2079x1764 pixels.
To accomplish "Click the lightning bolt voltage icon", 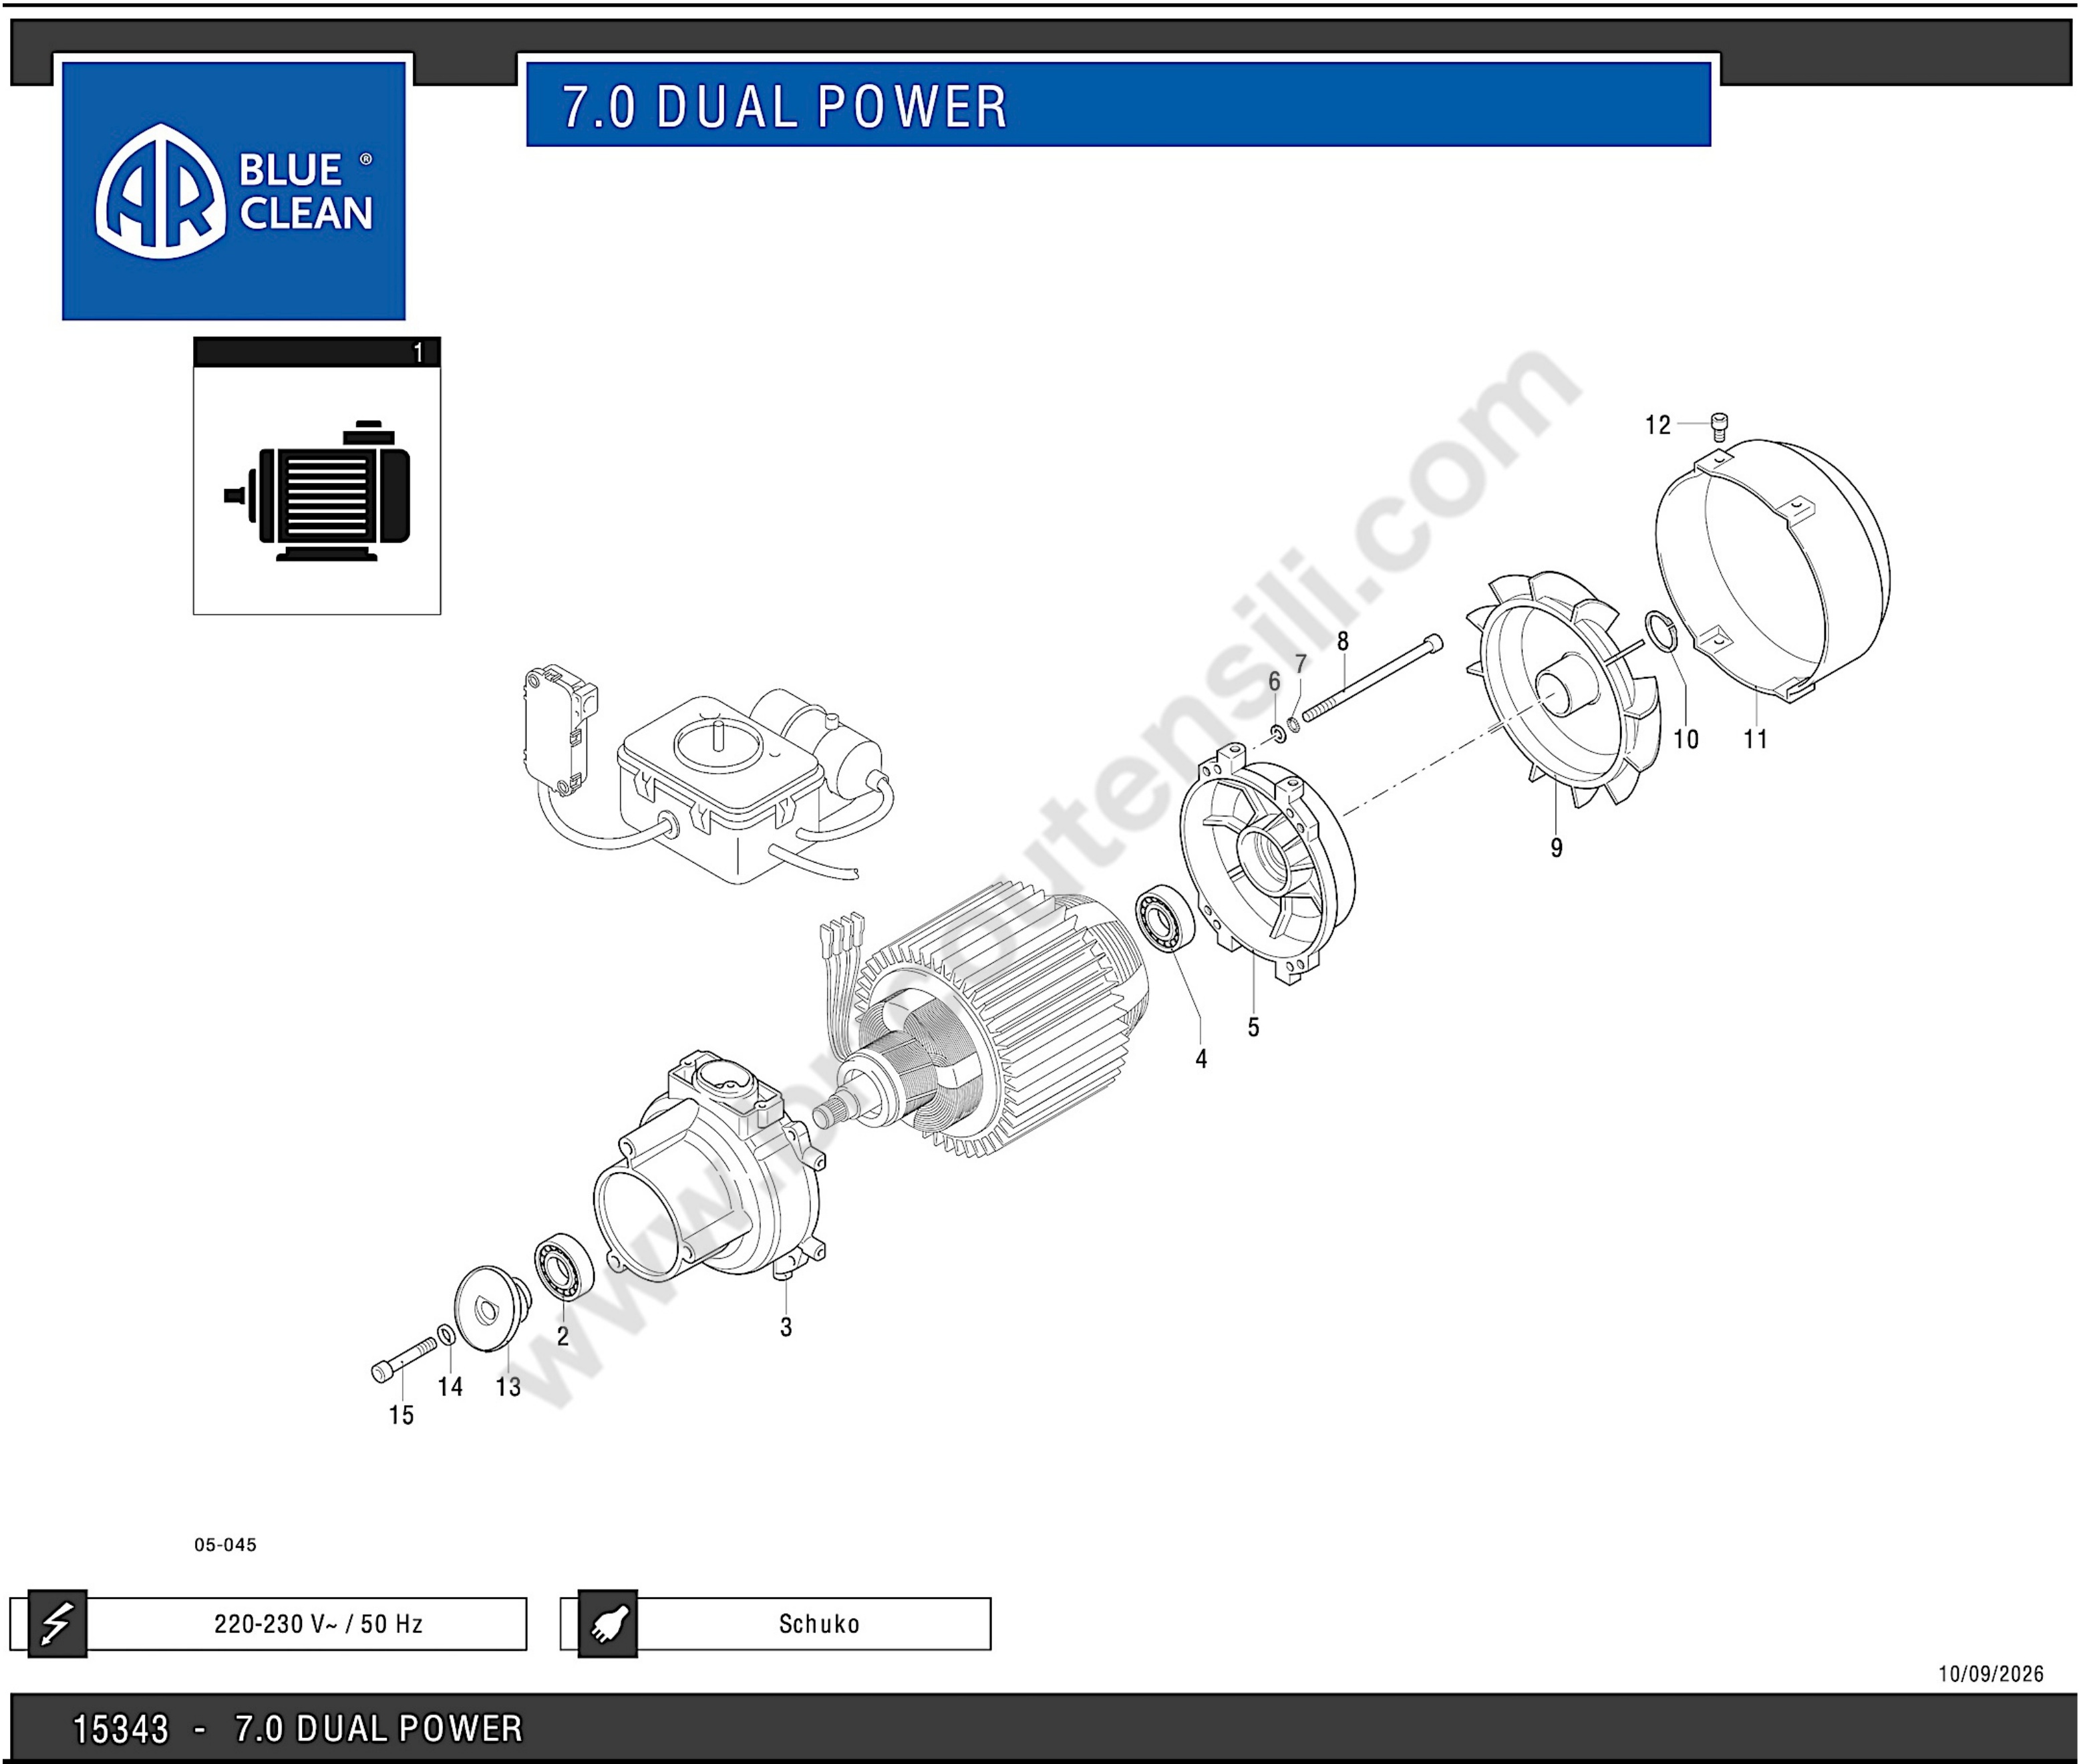I will [x=57, y=1623].
